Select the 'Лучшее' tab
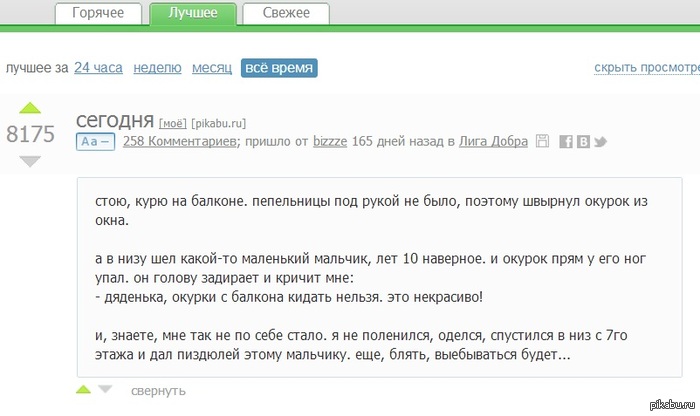700x416 pixels. [x=193, y=13]
